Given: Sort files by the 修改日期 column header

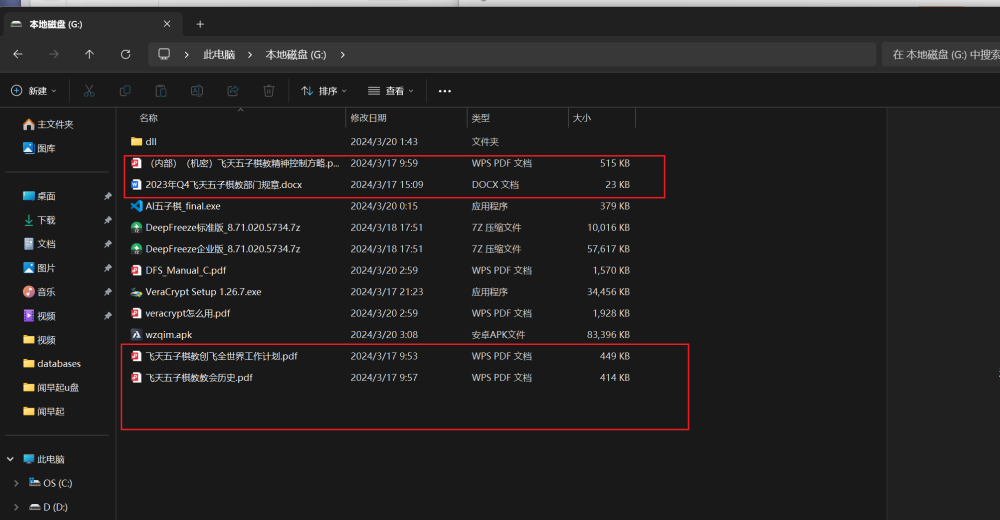Looking at the screenshot, I should 368,118.
